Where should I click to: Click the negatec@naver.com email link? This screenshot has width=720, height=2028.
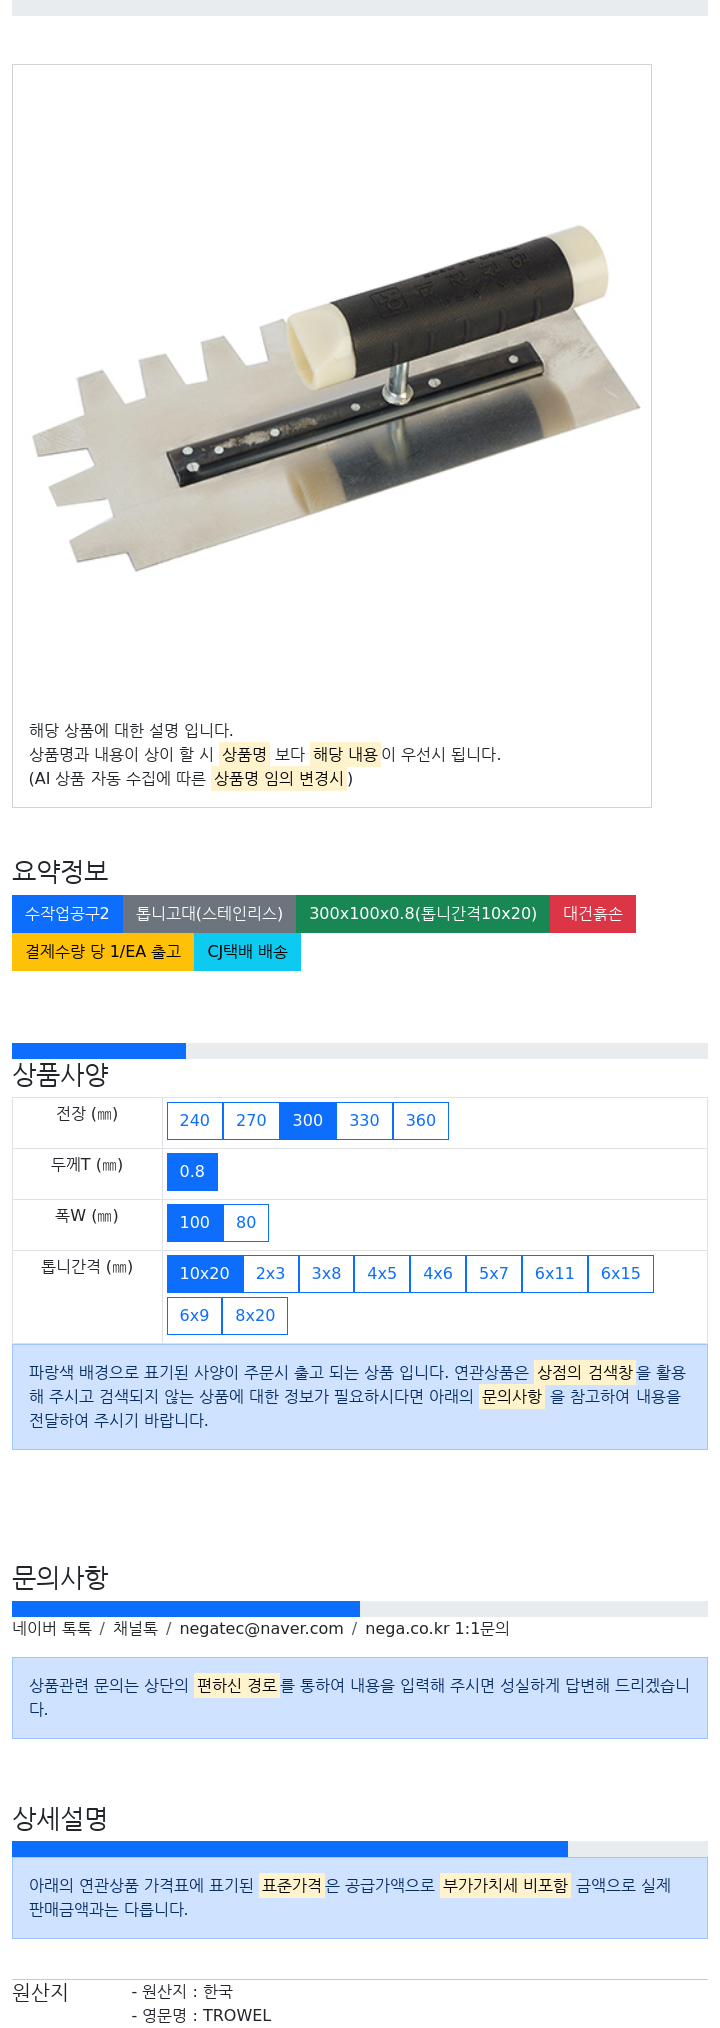(x=261, y=1628)
